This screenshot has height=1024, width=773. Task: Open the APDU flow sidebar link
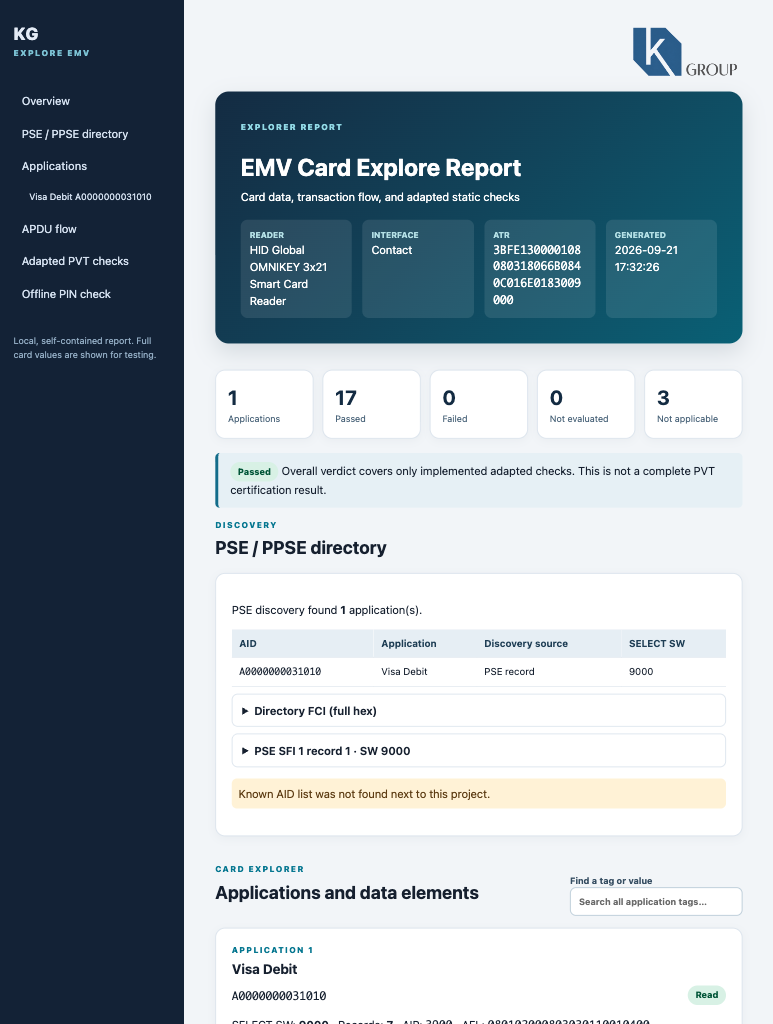pos(49,229)
